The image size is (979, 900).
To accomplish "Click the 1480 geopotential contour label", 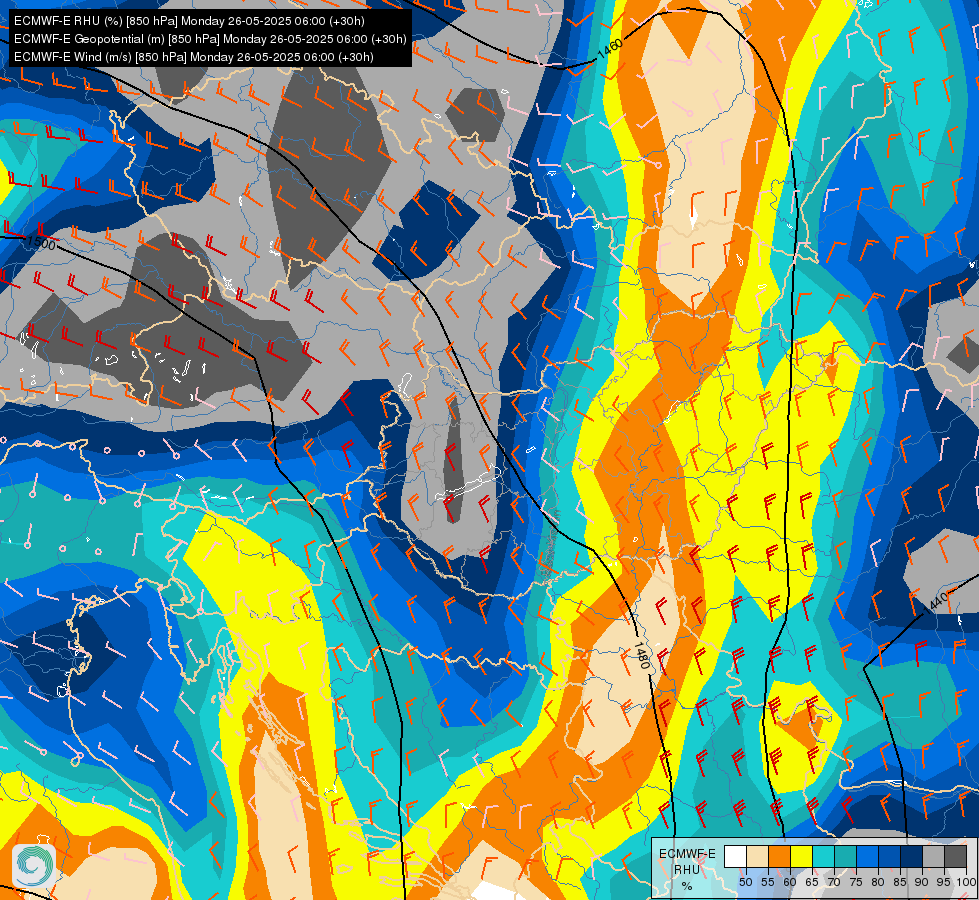I will click(642, 655).
